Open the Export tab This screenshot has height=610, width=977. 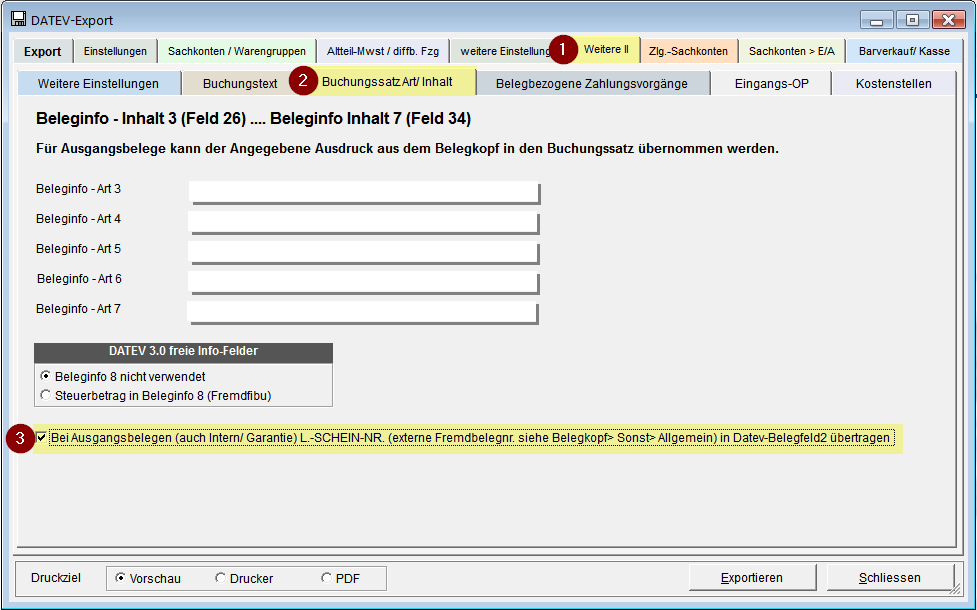42,52
